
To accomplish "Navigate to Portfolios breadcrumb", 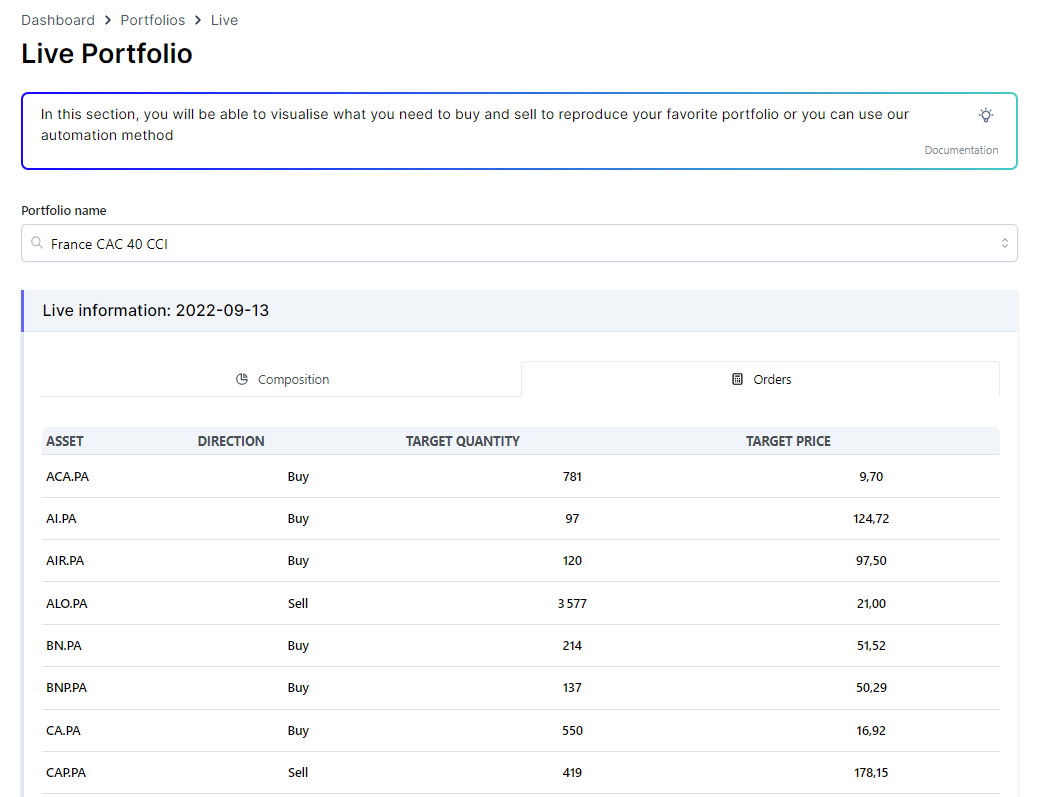I will (x=153, y=20).
